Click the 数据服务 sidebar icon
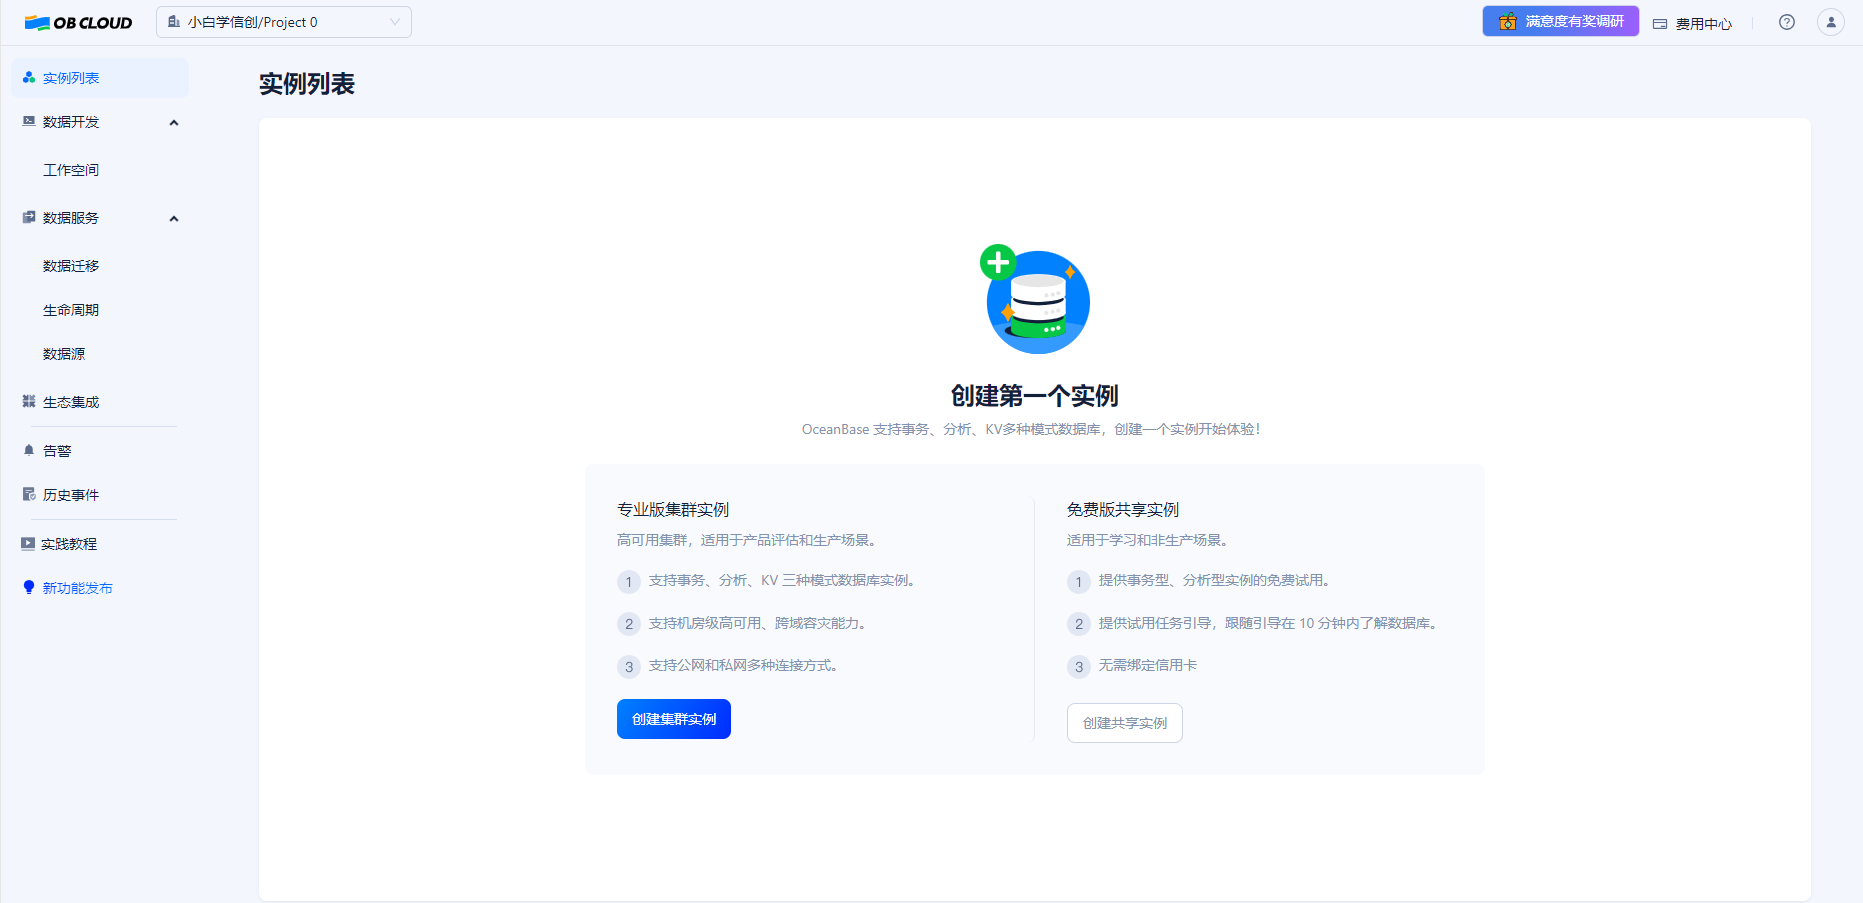Image resolution: width=1863 pixels, height=903 pixels. [x=29, y=218]
